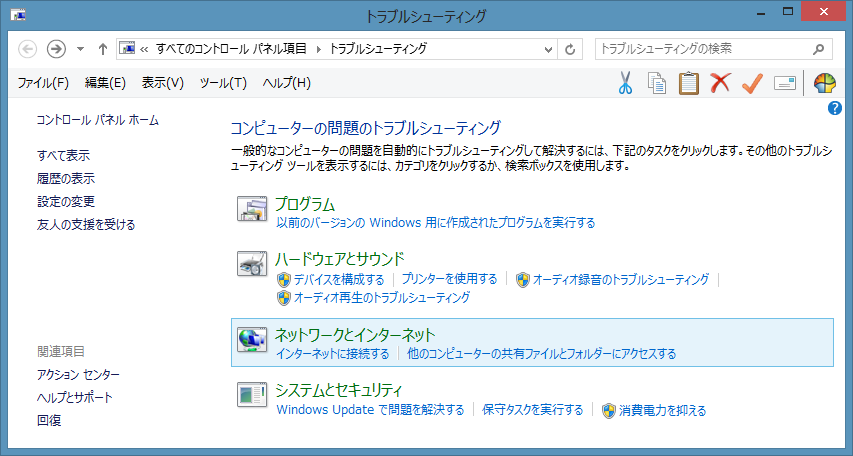Click the システムとセキュリティ category icon
The image size is (853, 456).
pos(252,395)
